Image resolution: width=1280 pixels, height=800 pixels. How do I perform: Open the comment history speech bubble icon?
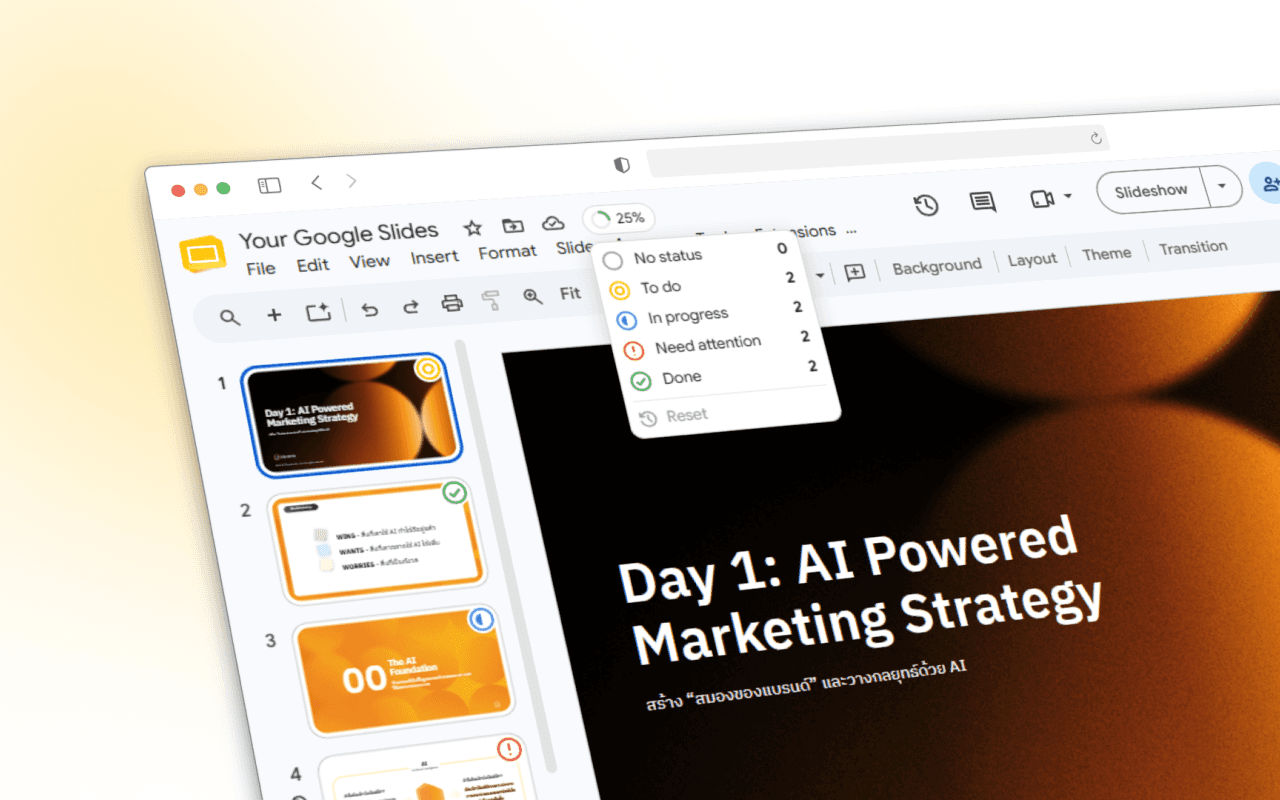coord(983,202)
